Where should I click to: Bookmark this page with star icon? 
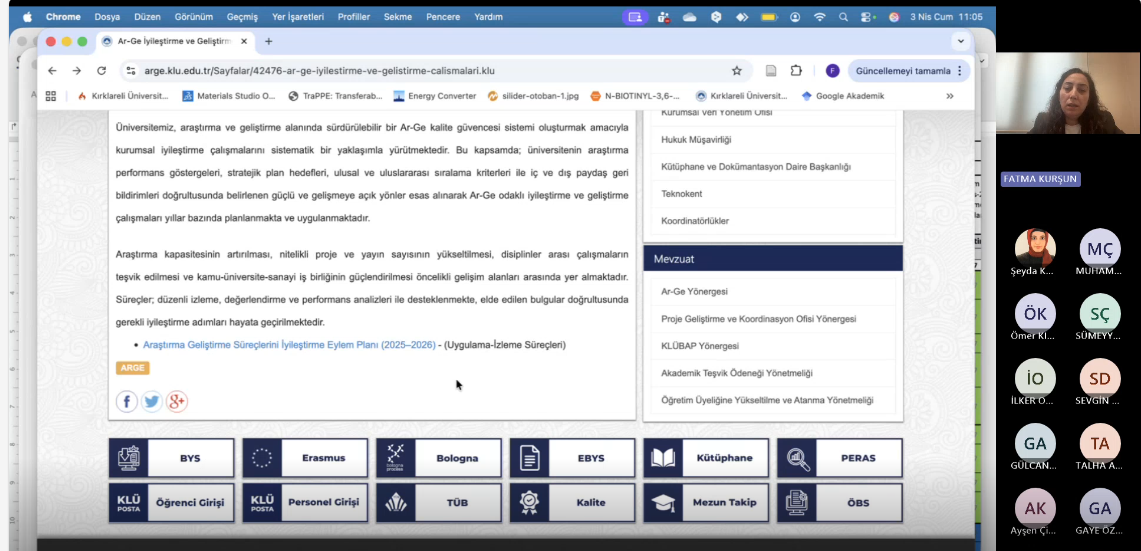[x=737, y=71]
